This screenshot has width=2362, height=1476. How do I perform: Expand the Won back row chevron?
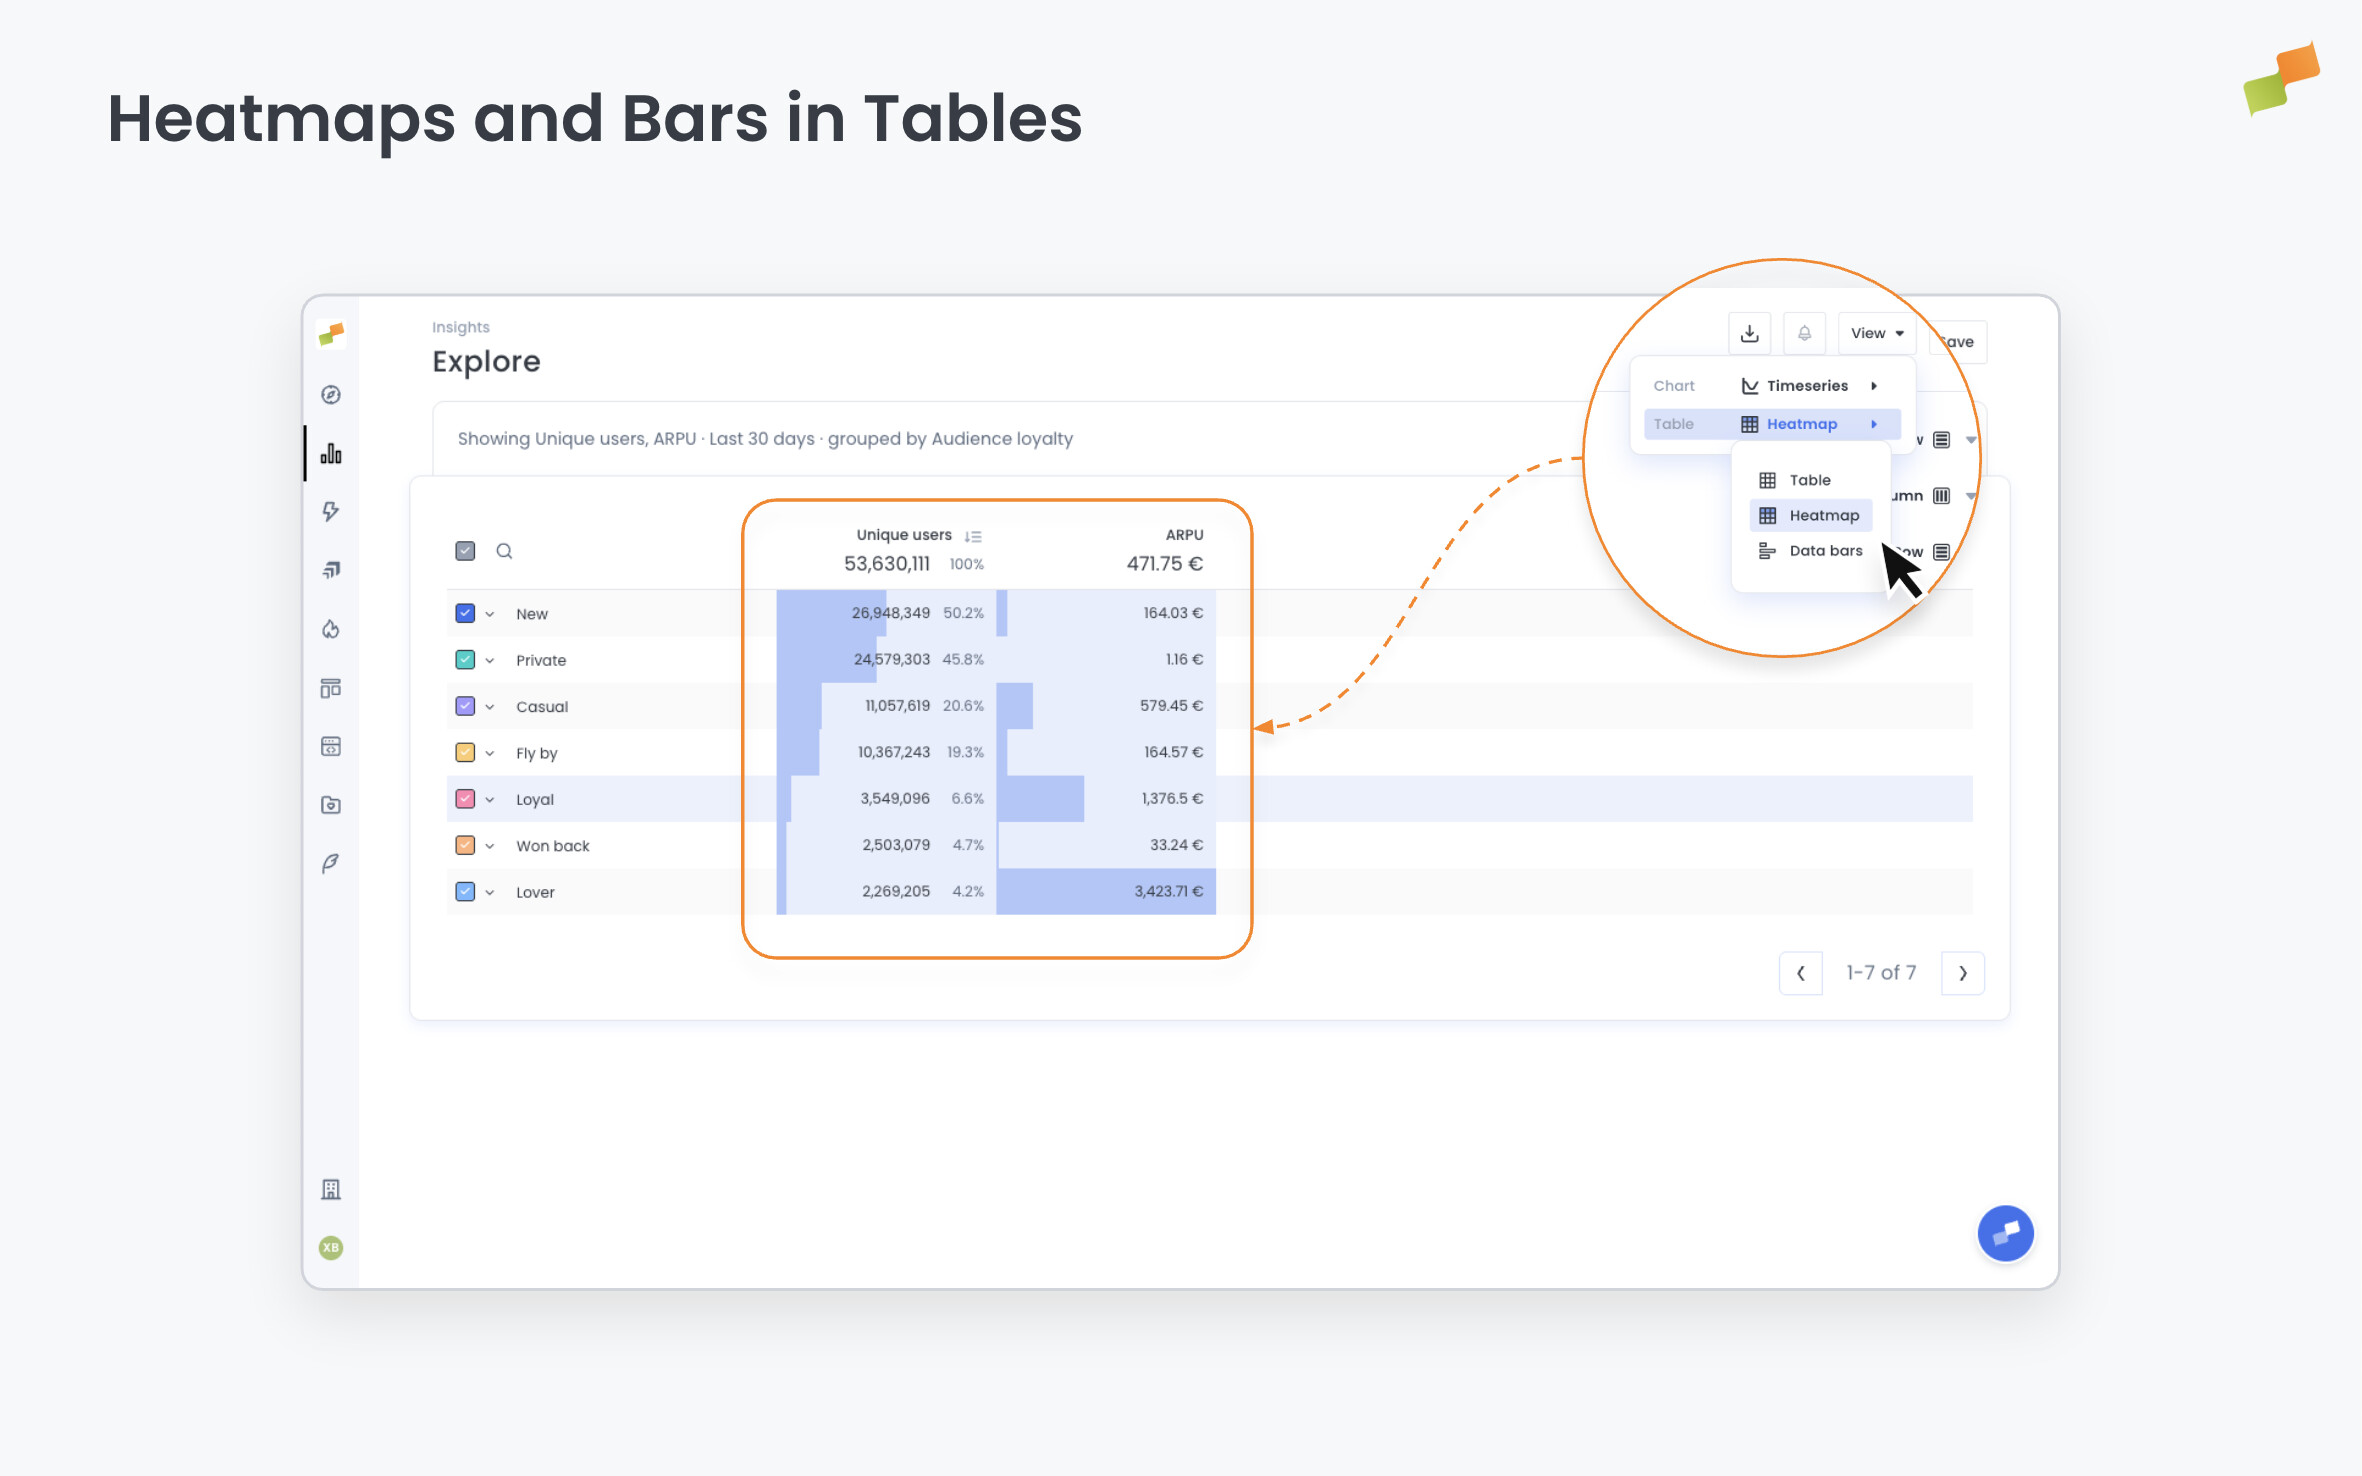tap(490, 845)
